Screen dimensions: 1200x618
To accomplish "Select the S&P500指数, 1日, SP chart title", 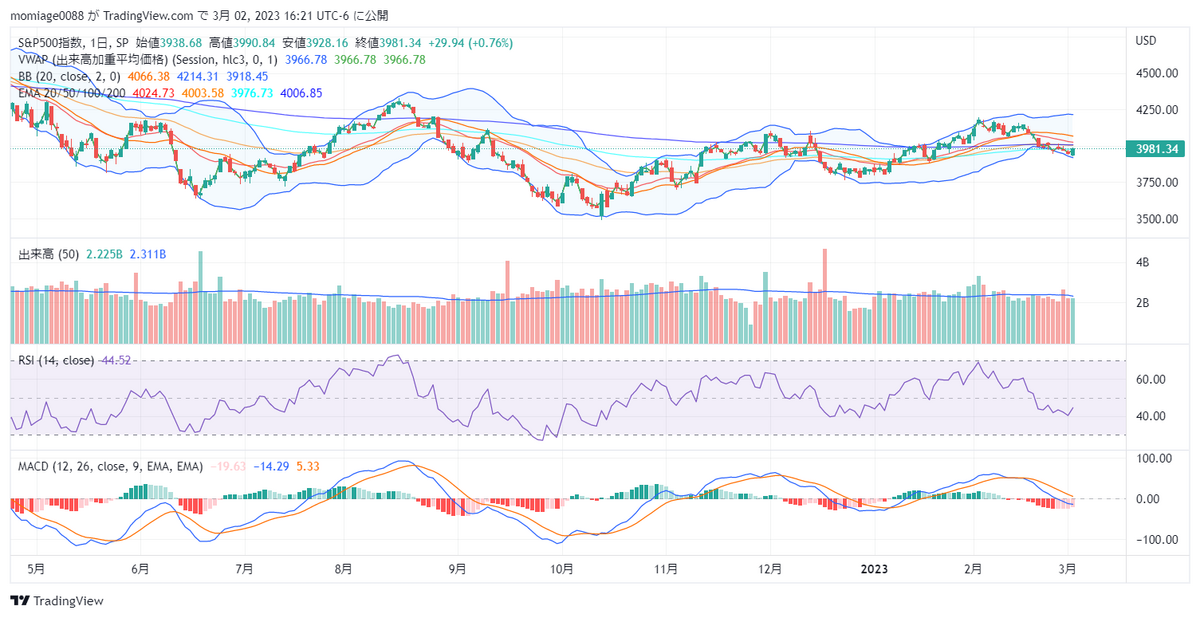I will point(74,43).
